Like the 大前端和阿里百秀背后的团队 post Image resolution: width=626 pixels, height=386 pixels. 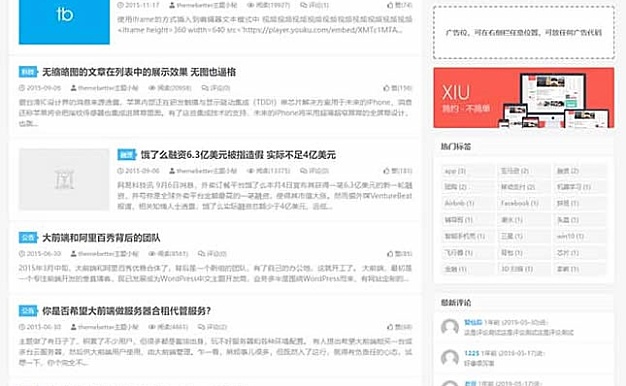390,253
